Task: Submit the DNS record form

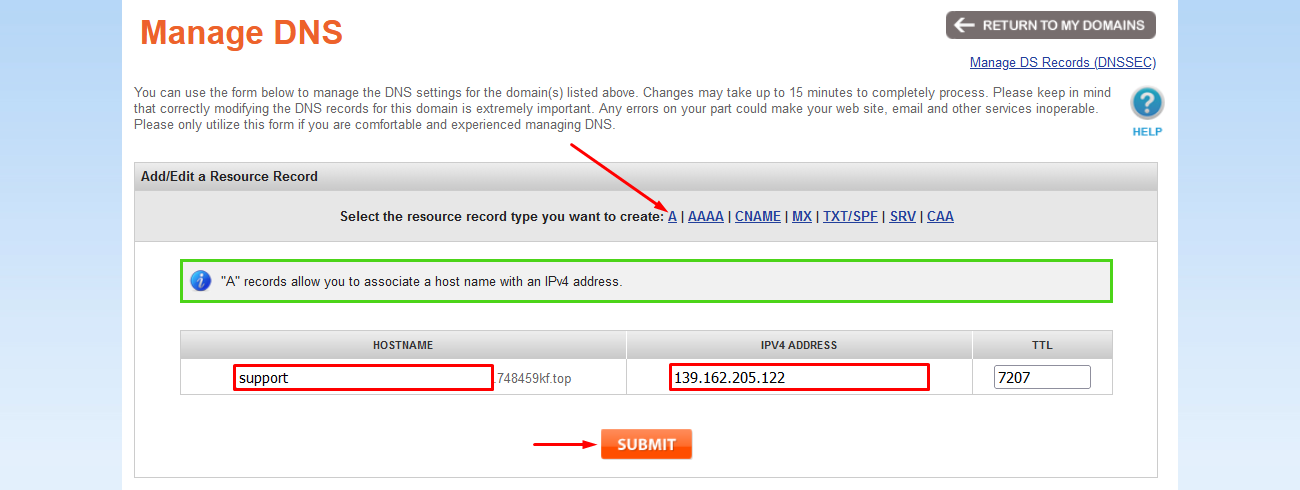Action: (646, 444)
